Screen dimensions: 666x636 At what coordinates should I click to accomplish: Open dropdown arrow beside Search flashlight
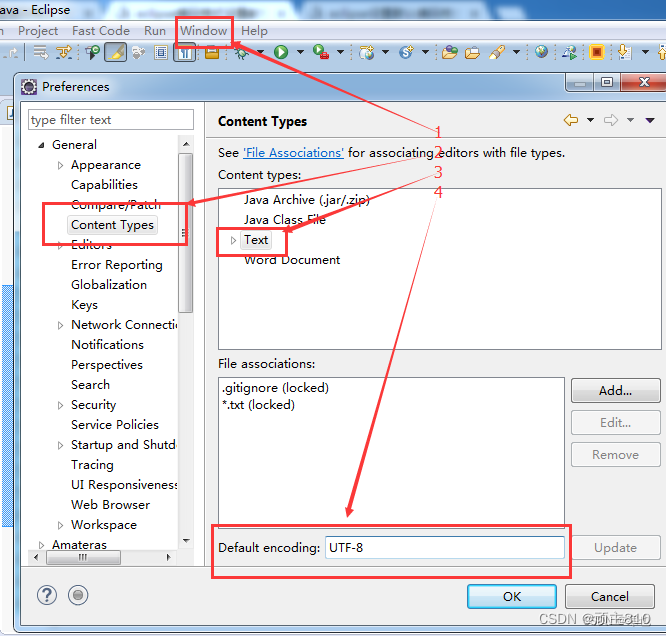click(516, 52)
